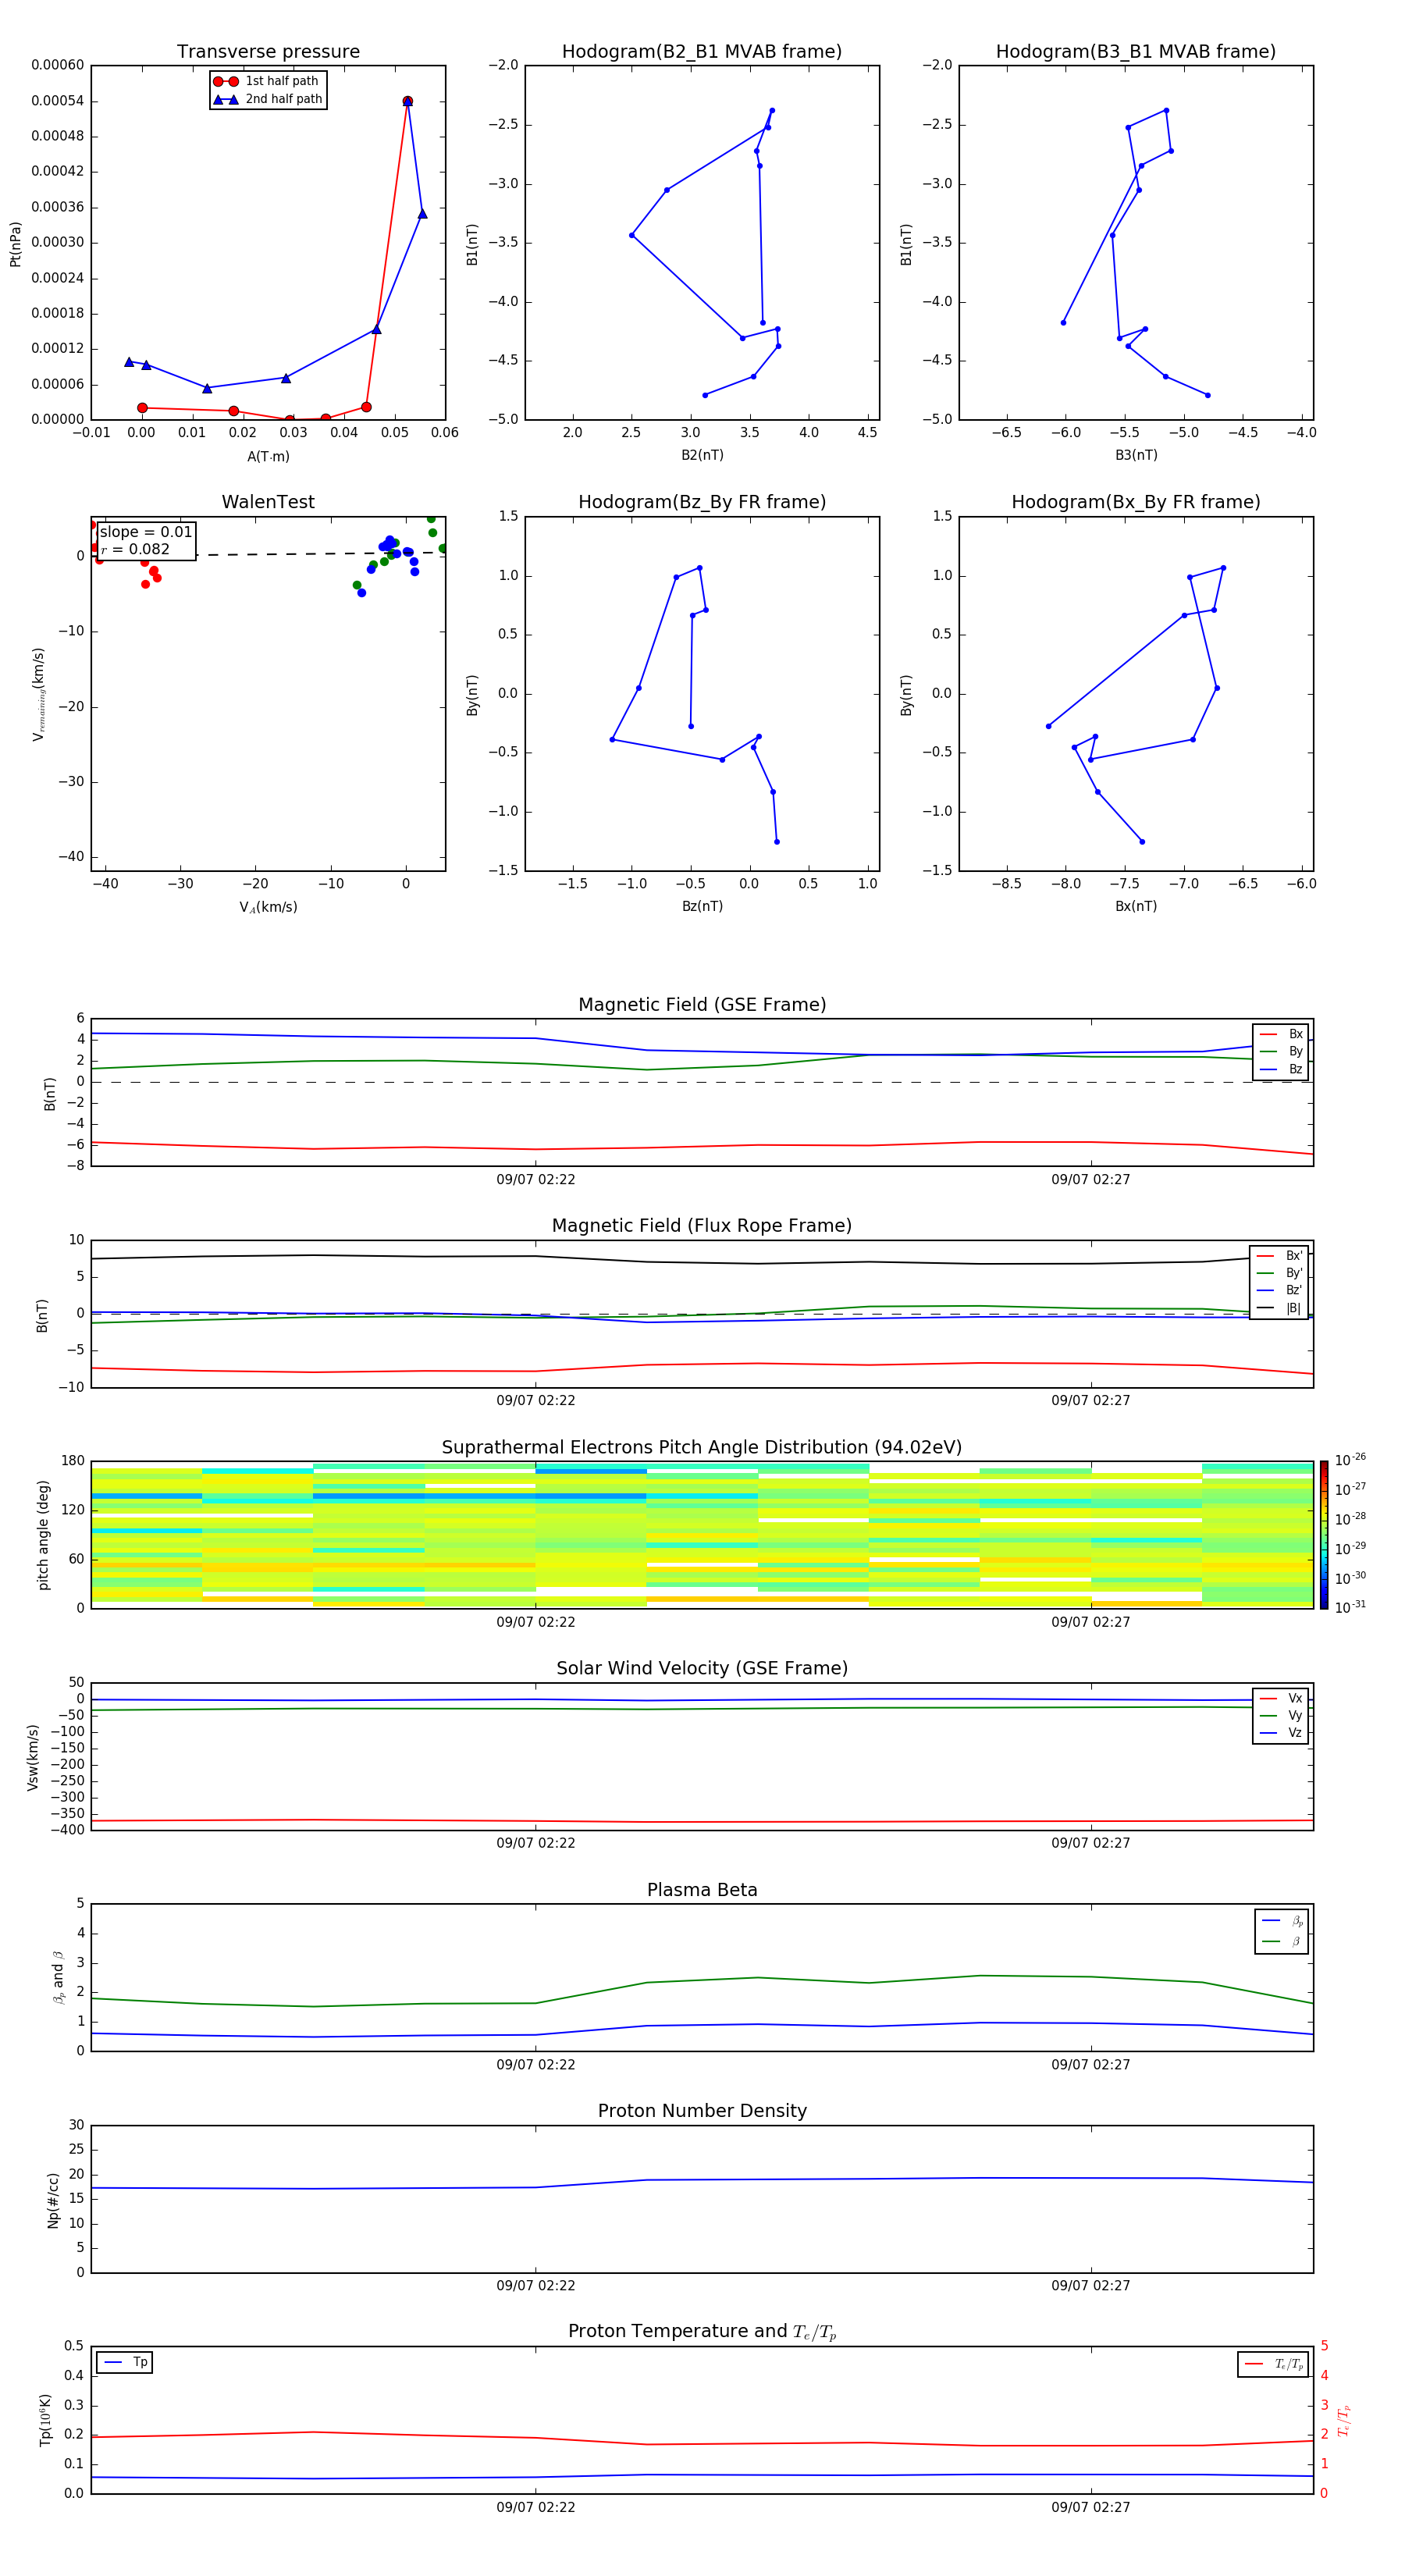Click '09/07 02:22' tick under proton temperature panel
Image resolution: width=1405 pixels, height=2576 pixels.
[536, 2507]
